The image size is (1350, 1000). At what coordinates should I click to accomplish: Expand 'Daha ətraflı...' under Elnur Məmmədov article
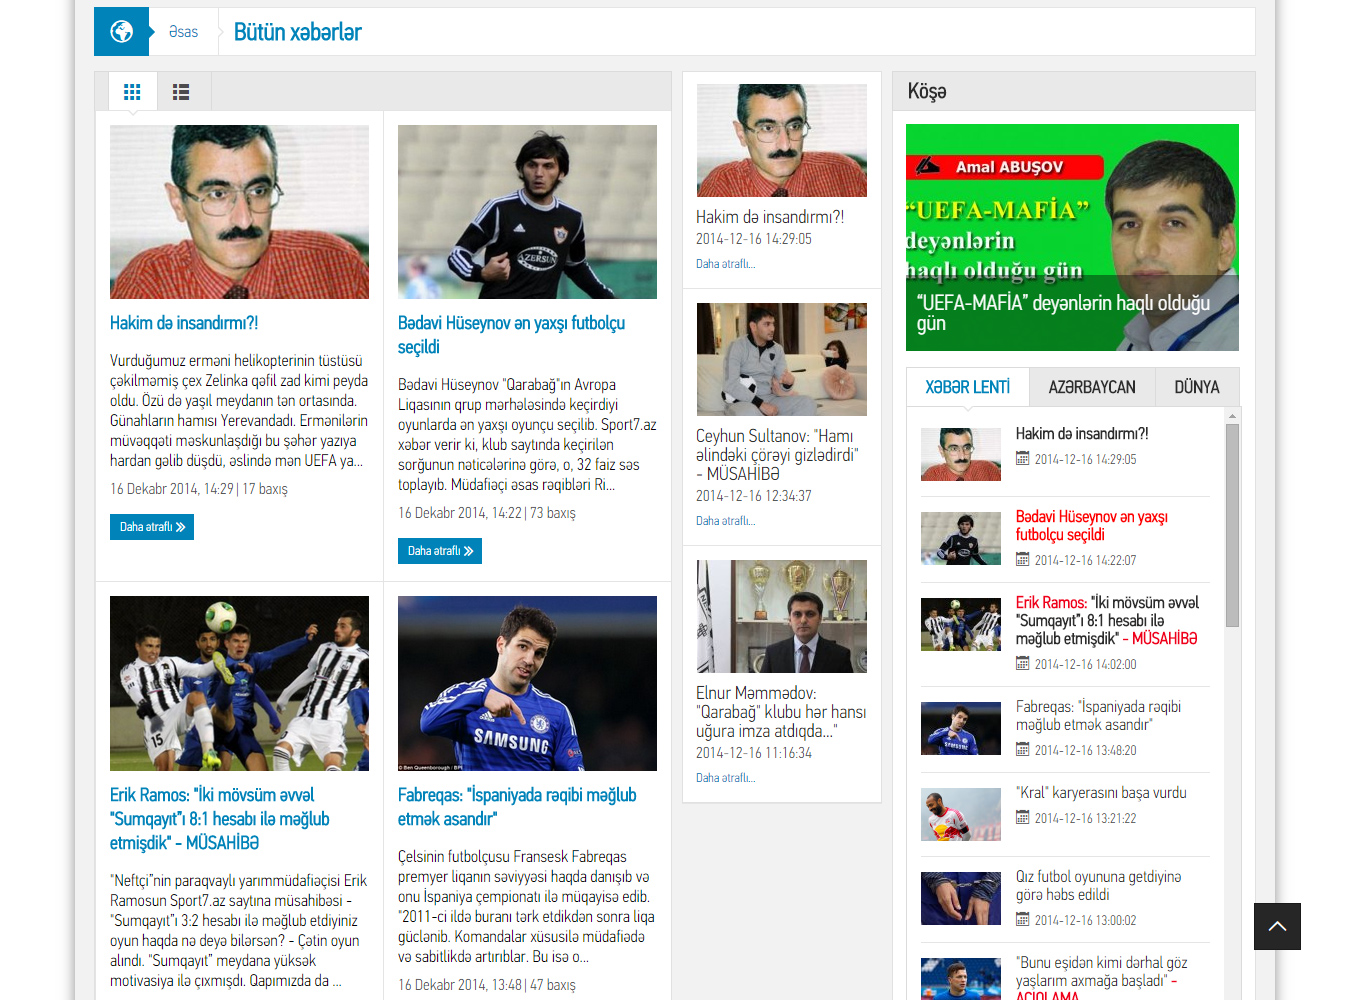[725, 778]
